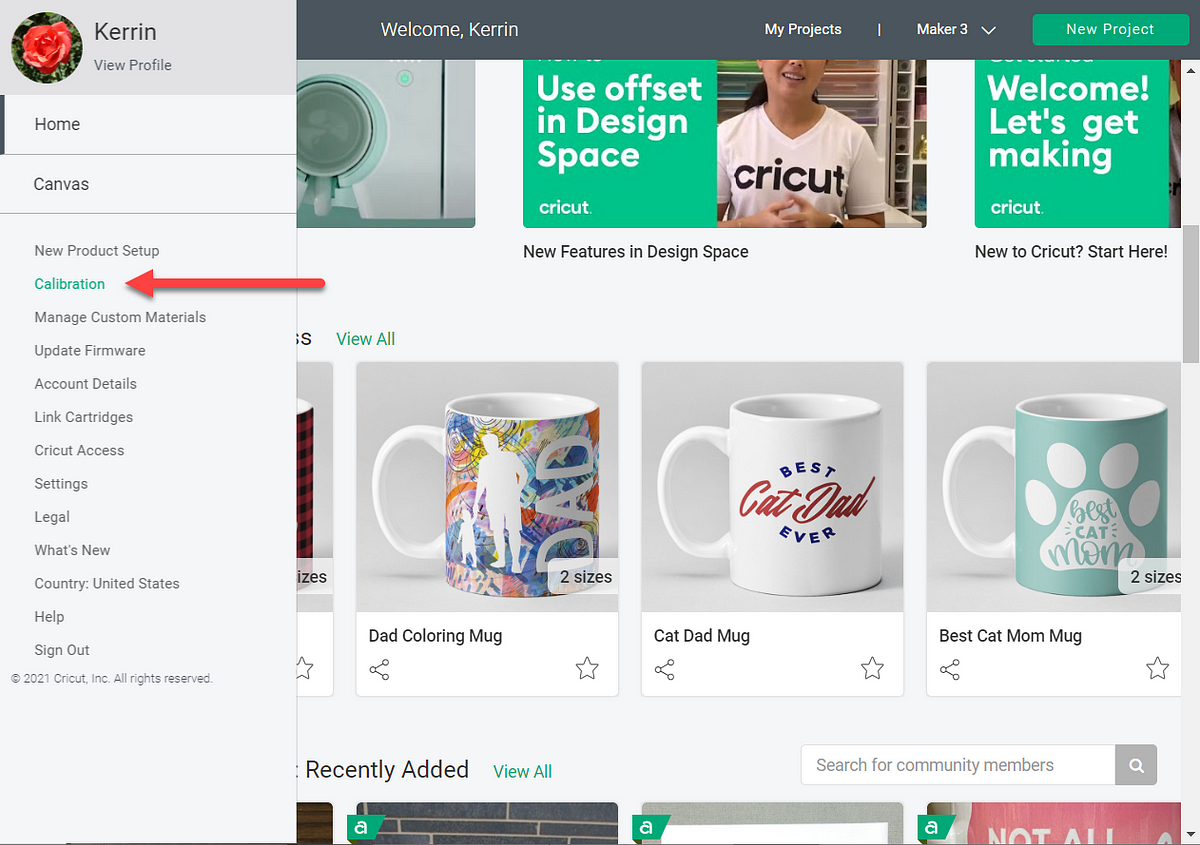This screenshot has height=845, width=1200.
Task: Click the Best Cat Mom Mug title
Action: pyautogui.click(x=1010, y=636)
